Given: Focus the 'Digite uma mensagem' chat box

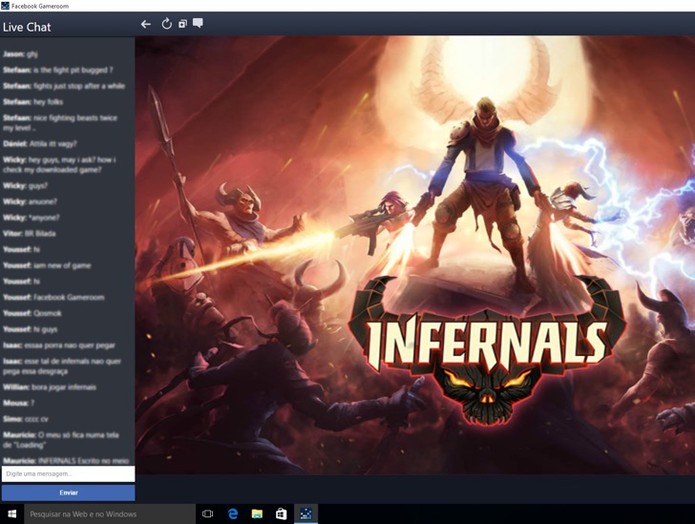Looking at the screenshot, I should [x=68, y=474].
